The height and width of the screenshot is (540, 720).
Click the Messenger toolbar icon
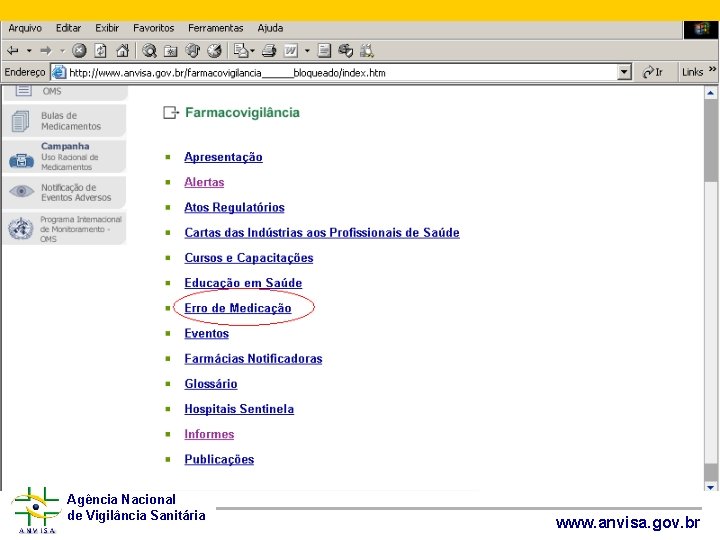coord(345,51)
